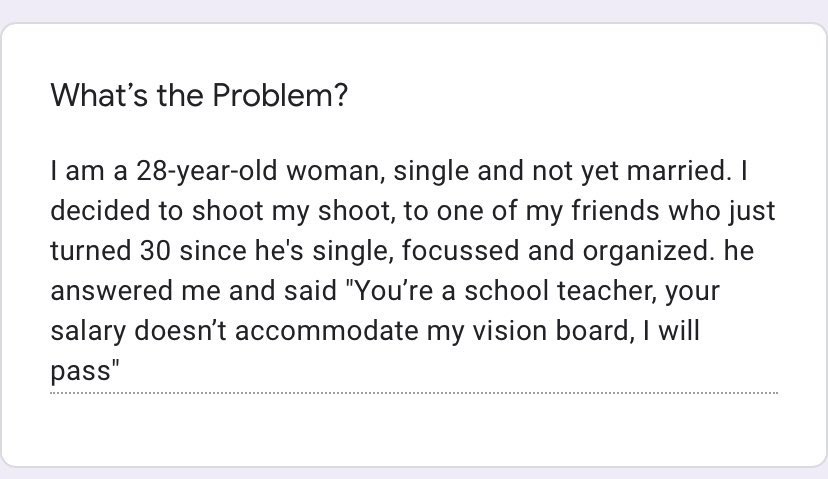Click the number "30" in the answer

[x=155, y=251]
